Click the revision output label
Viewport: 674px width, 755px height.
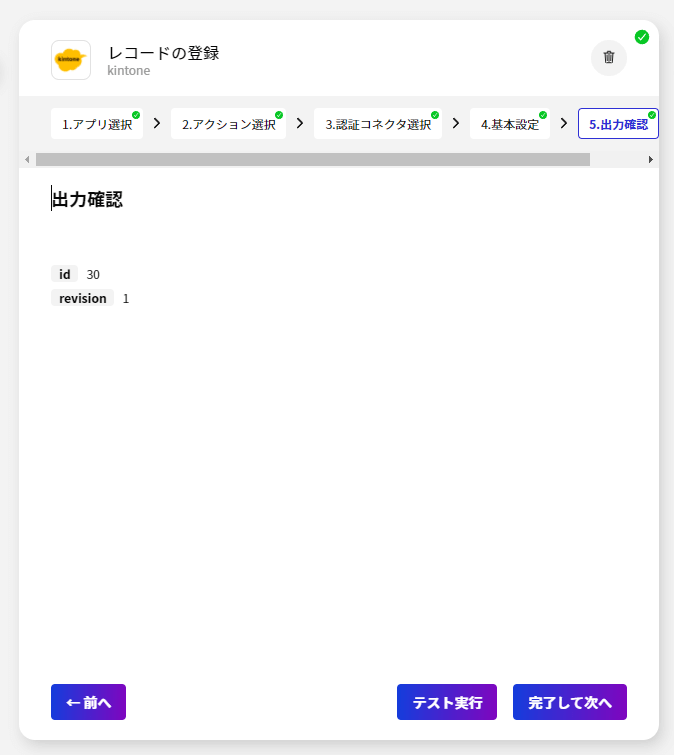pos(82,298)
